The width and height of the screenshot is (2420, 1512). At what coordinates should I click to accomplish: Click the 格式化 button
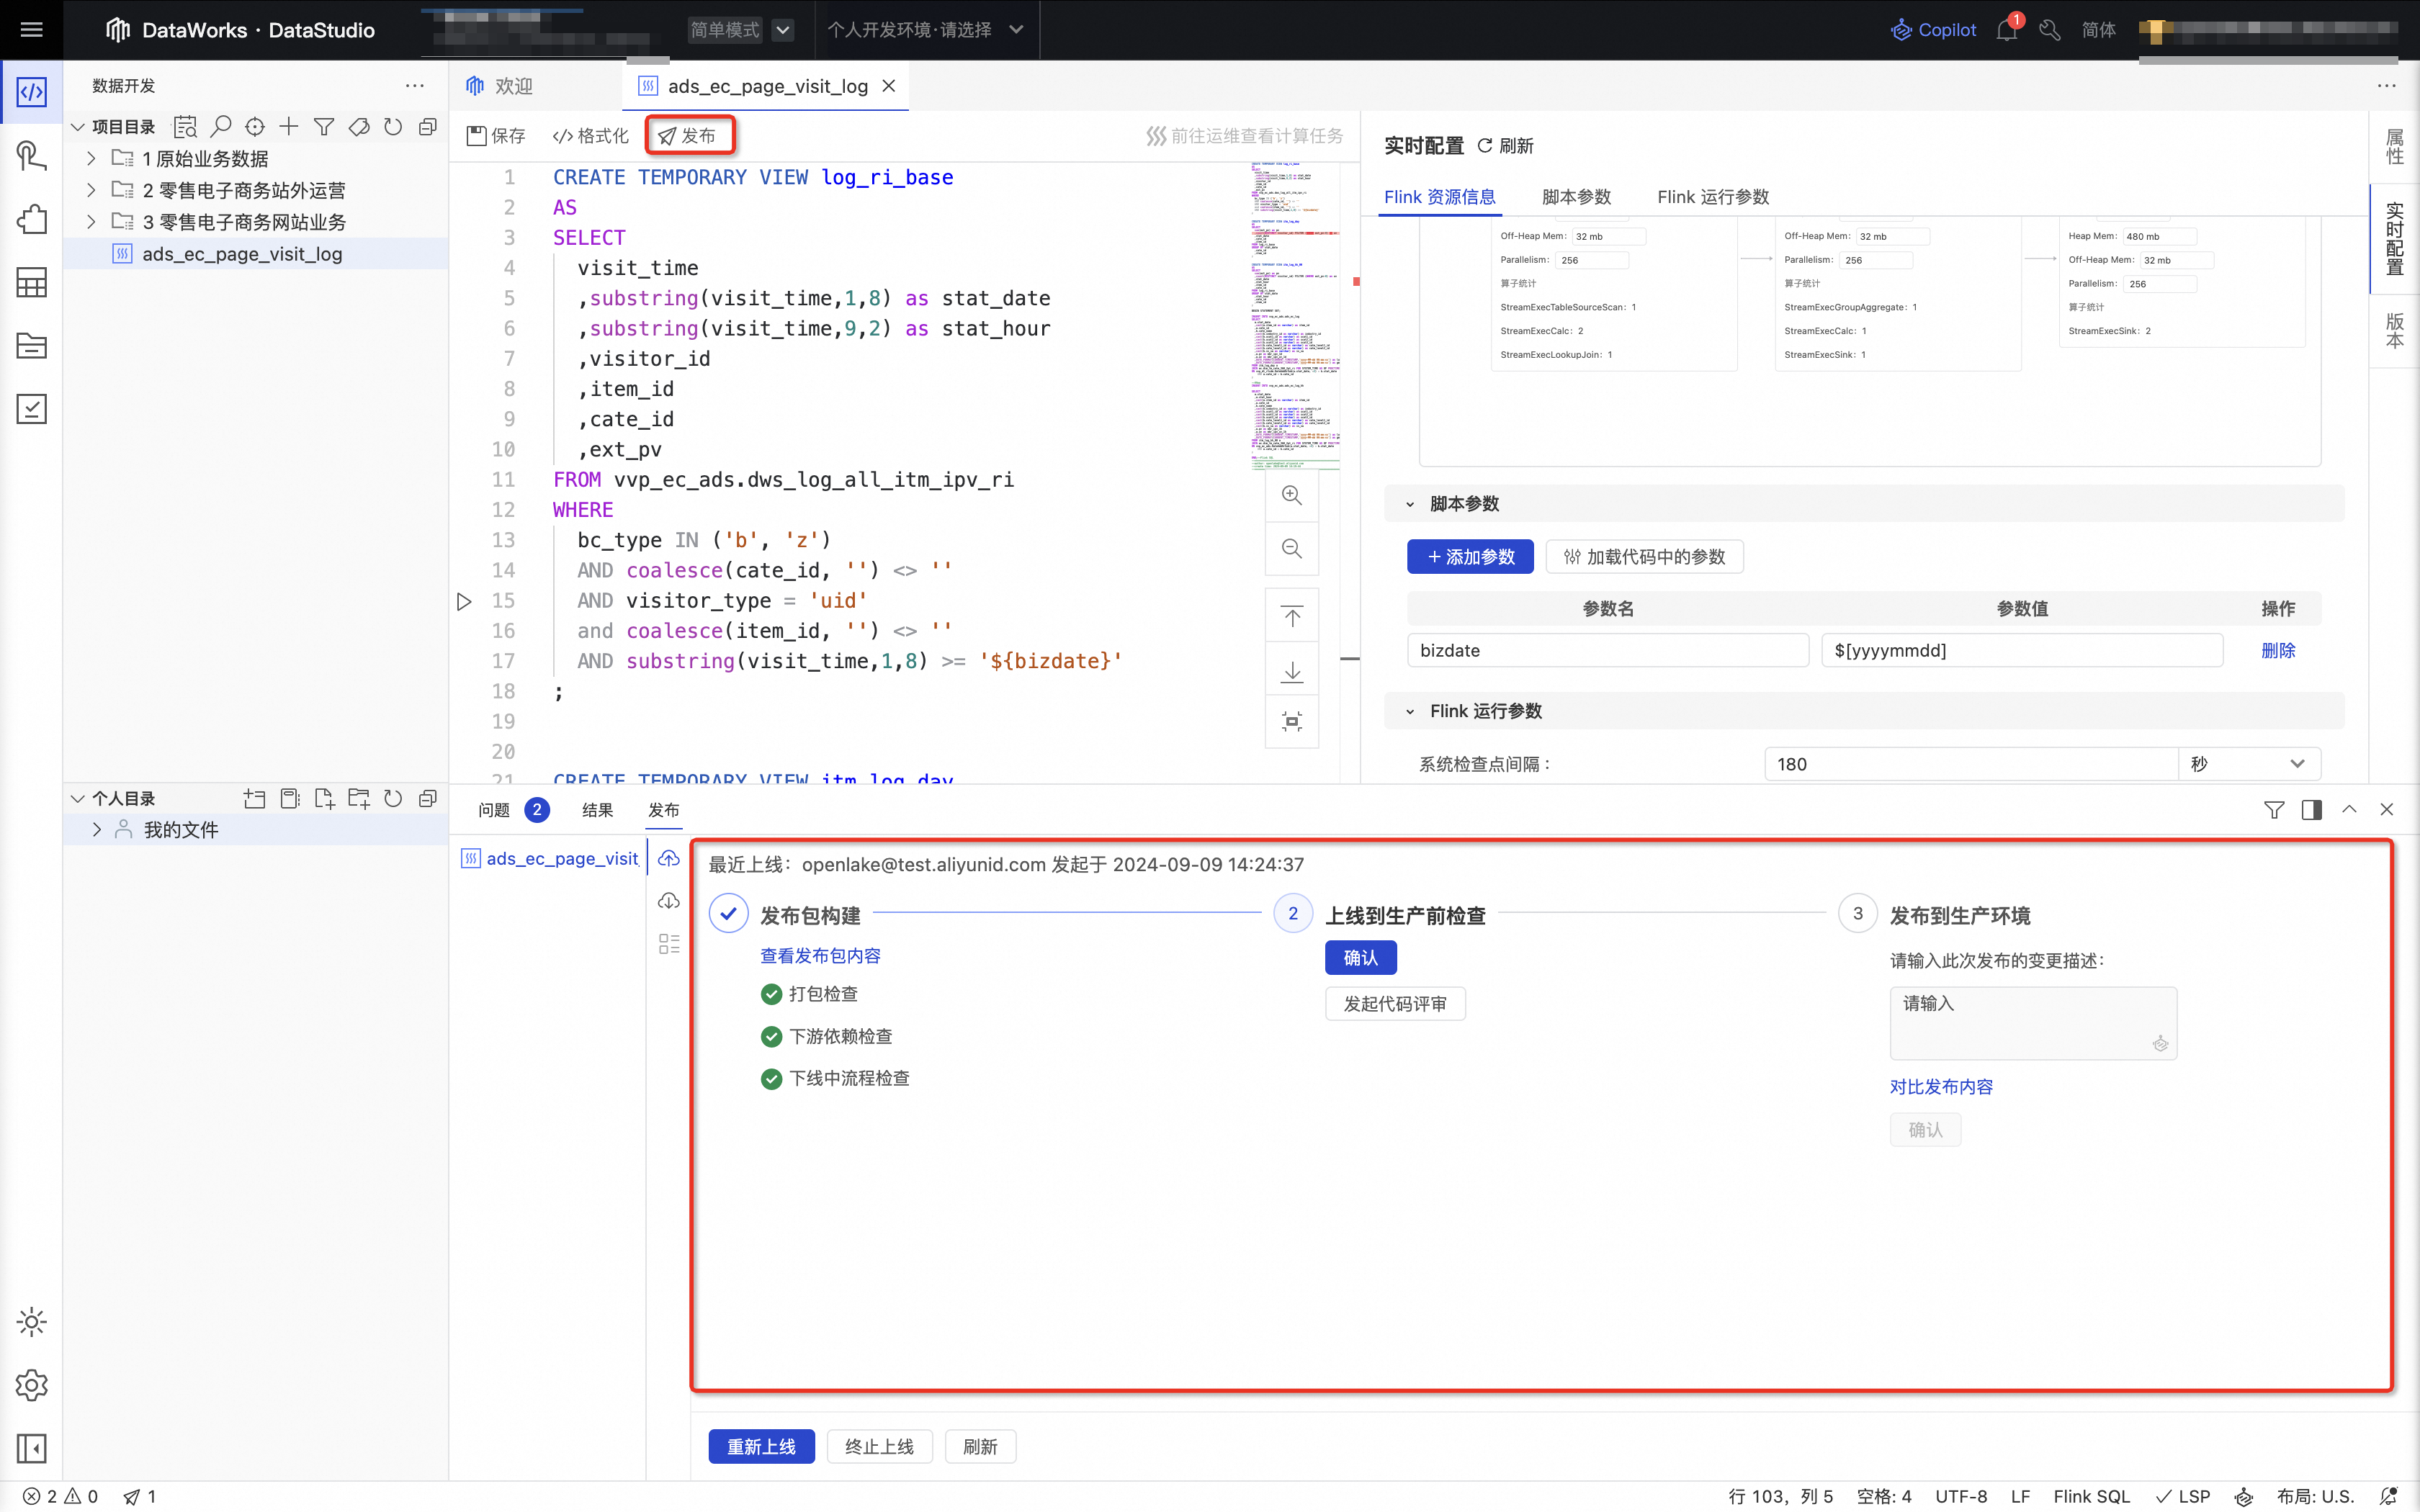[590, 136]
